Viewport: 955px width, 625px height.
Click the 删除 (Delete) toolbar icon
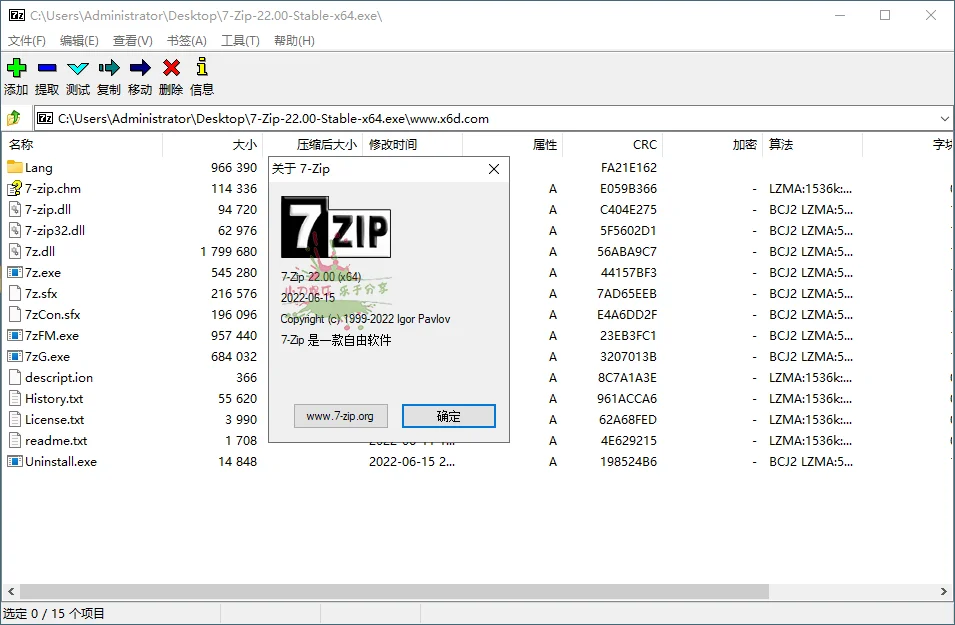coord(170,68)
